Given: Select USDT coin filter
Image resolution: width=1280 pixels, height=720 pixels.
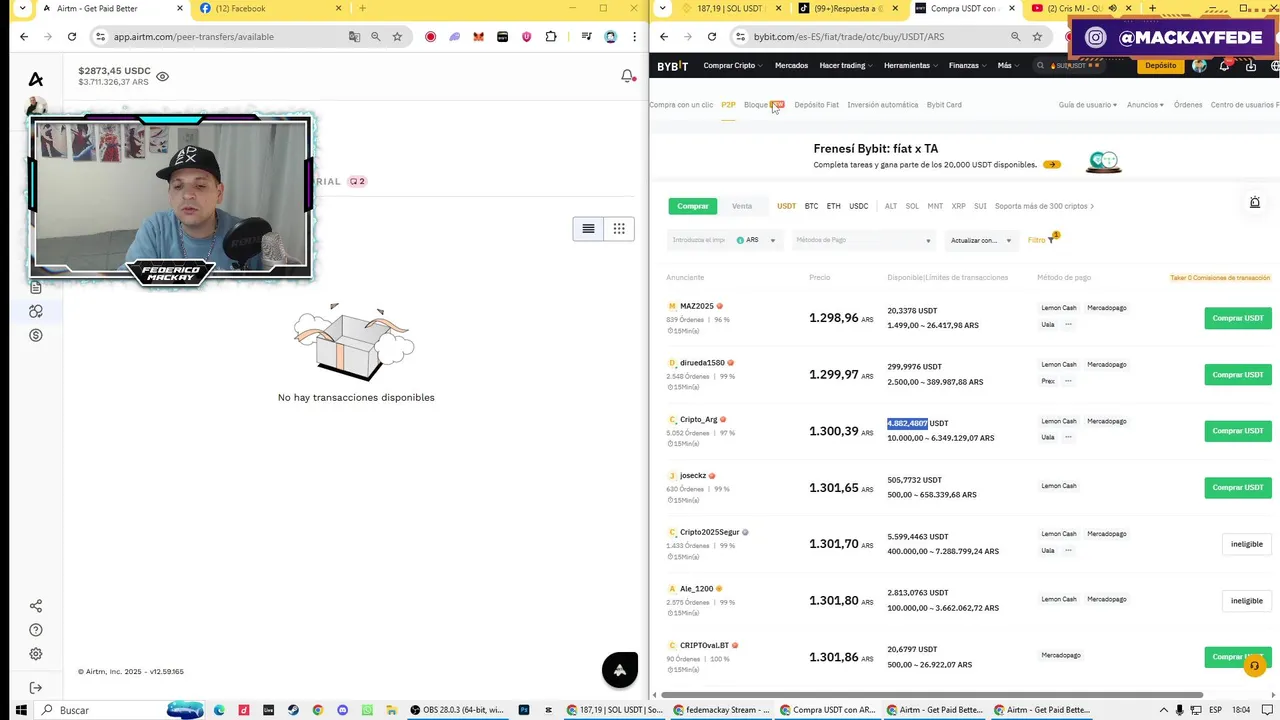Looking at the screenshot, I should [787, 206].
